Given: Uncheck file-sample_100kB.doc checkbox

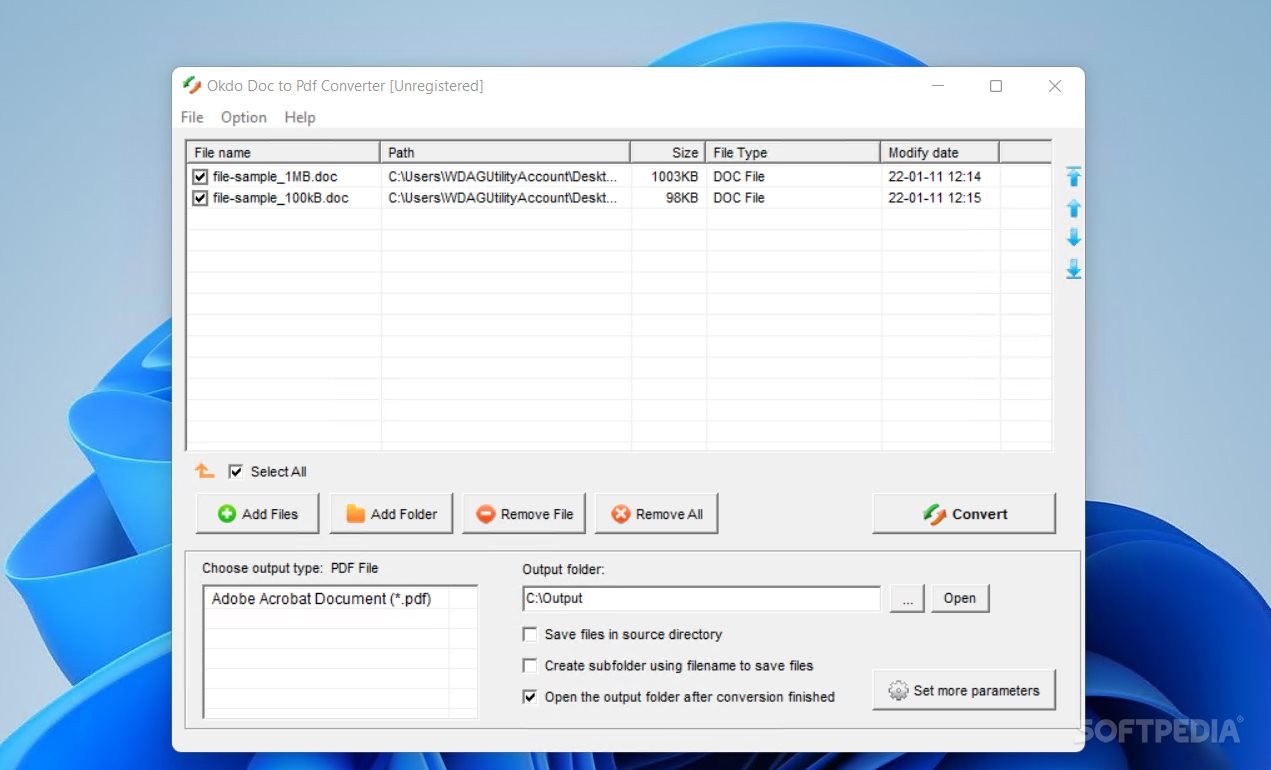Looking at the screenshot, I should point(200,198).
